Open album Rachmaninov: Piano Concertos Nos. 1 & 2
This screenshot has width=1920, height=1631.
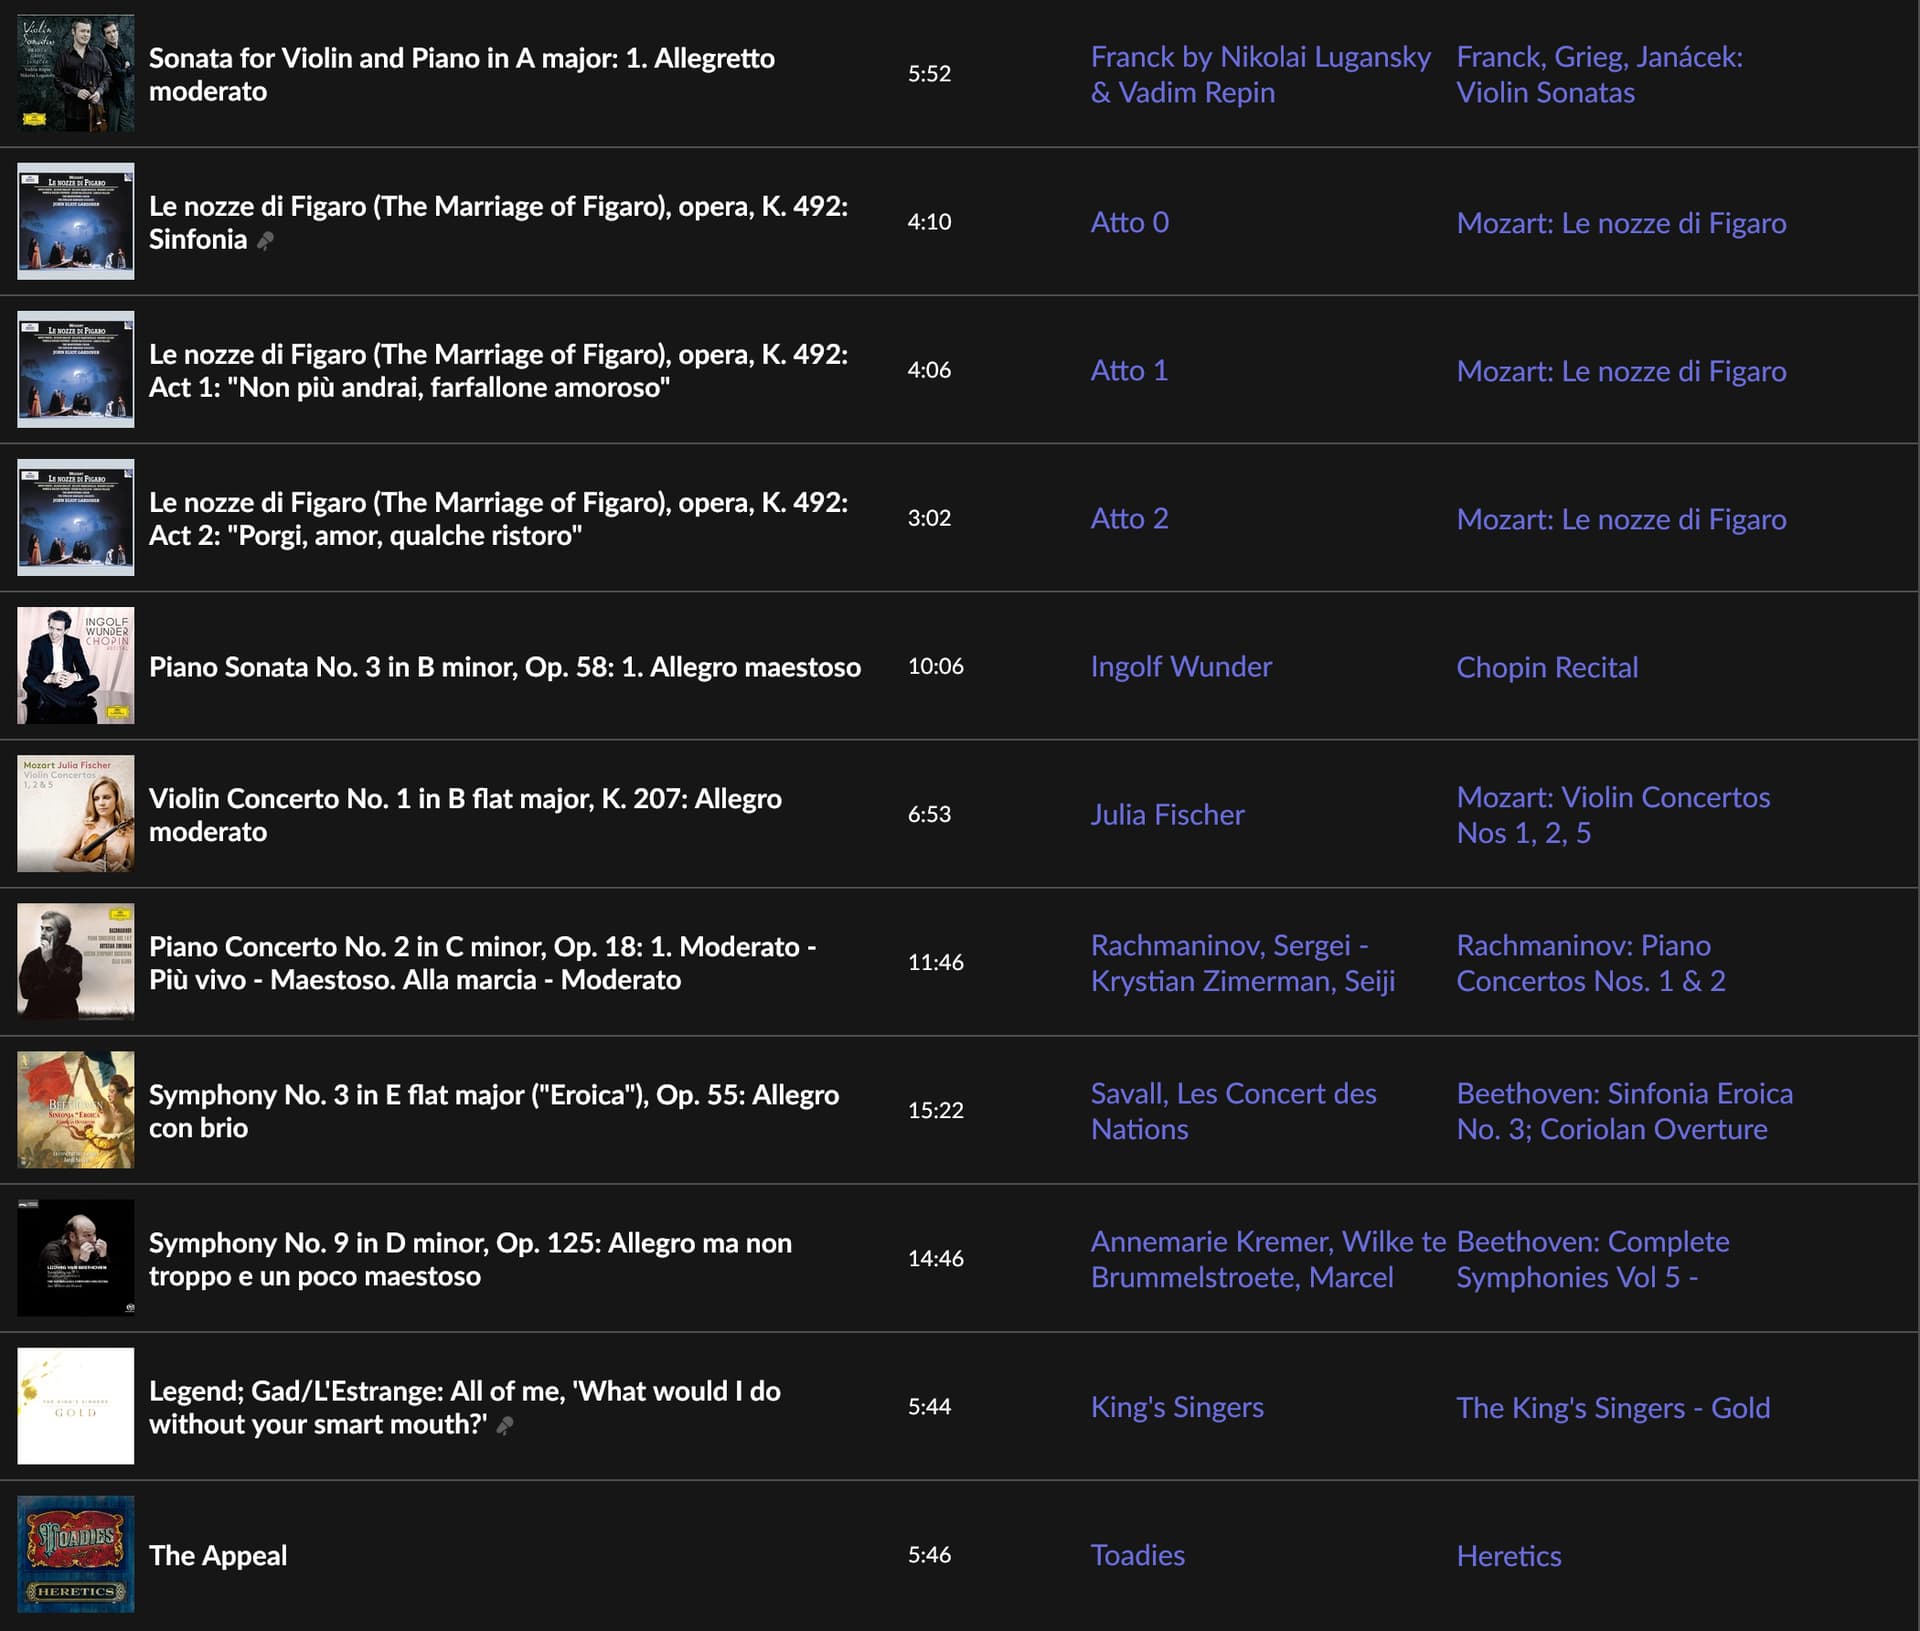(1591, 962)
